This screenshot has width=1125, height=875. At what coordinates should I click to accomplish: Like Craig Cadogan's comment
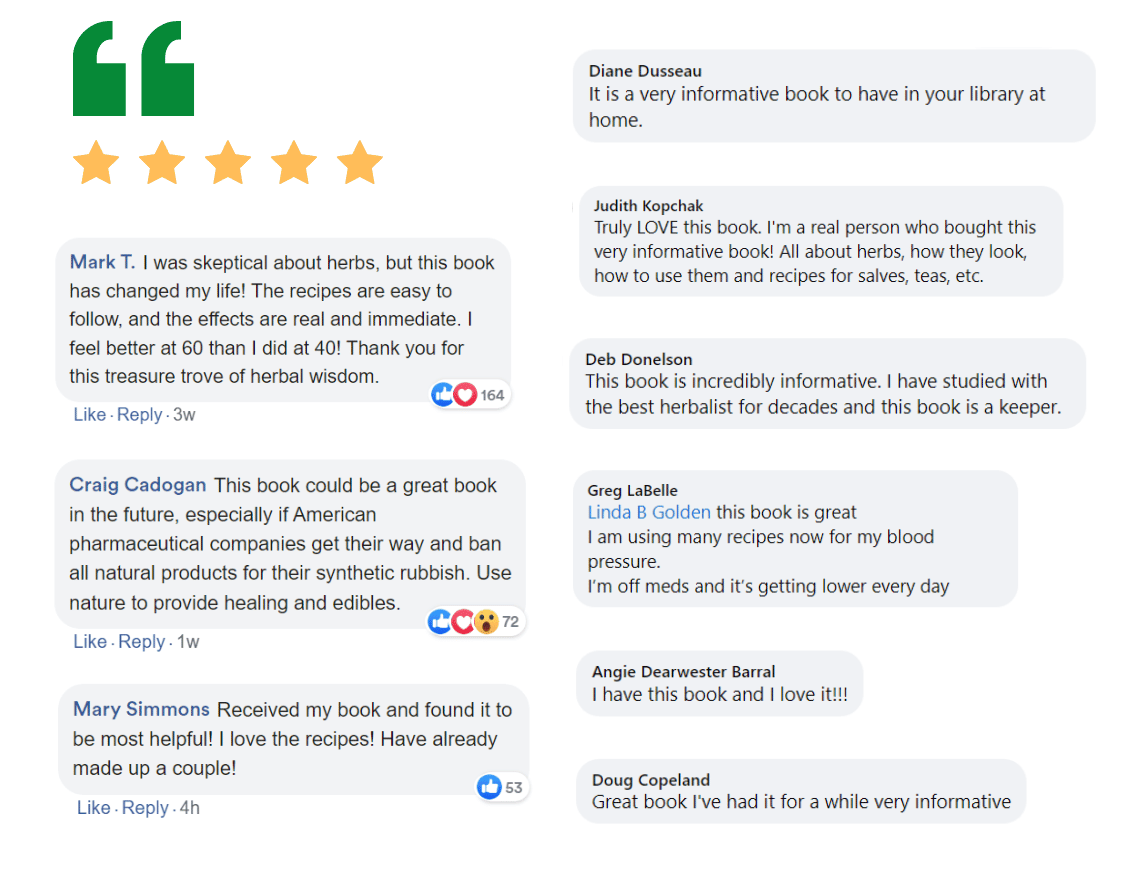pos(90,641)
